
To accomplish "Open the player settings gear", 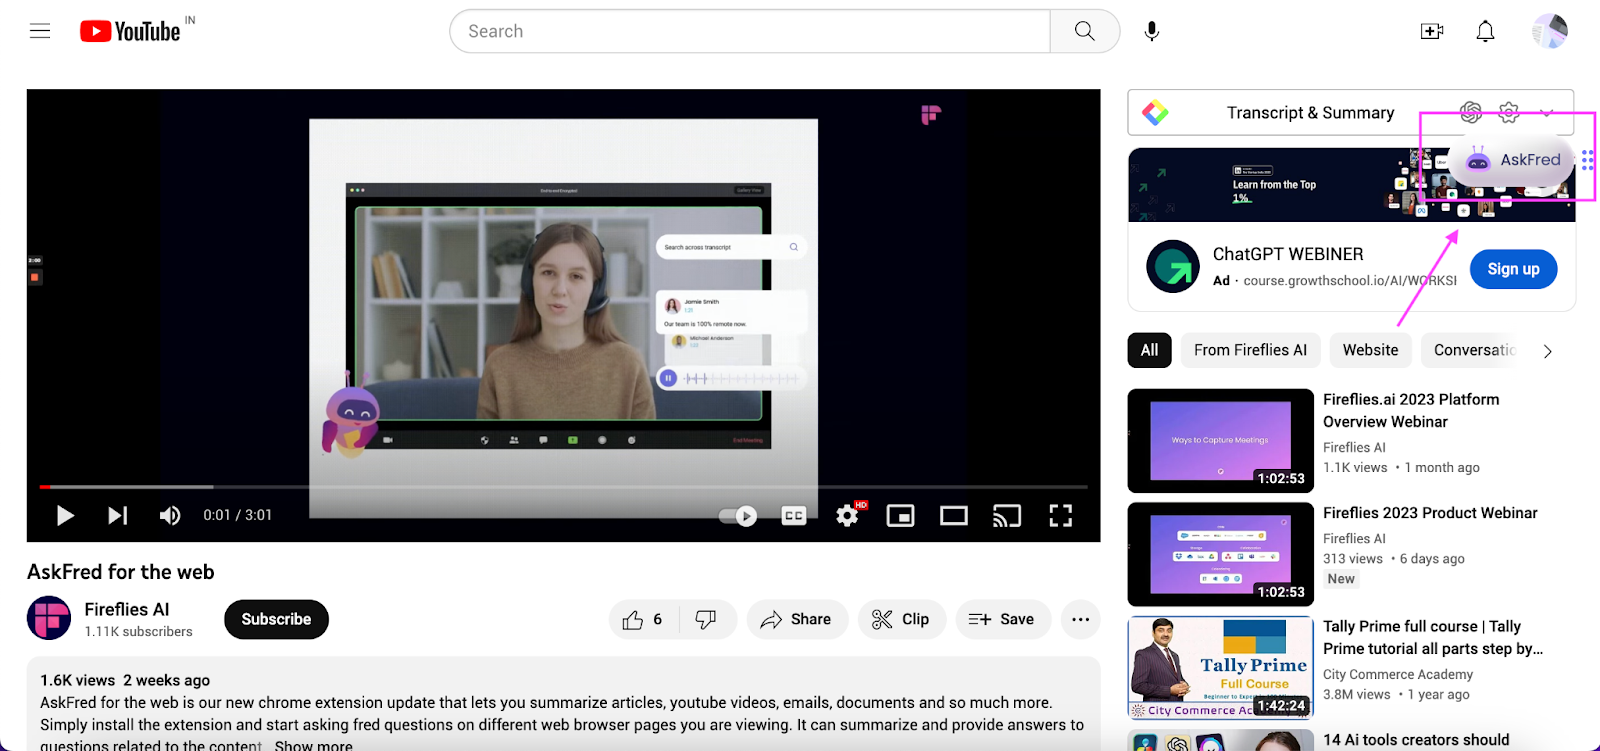I will pyautogui.click(x=848, y=515).
